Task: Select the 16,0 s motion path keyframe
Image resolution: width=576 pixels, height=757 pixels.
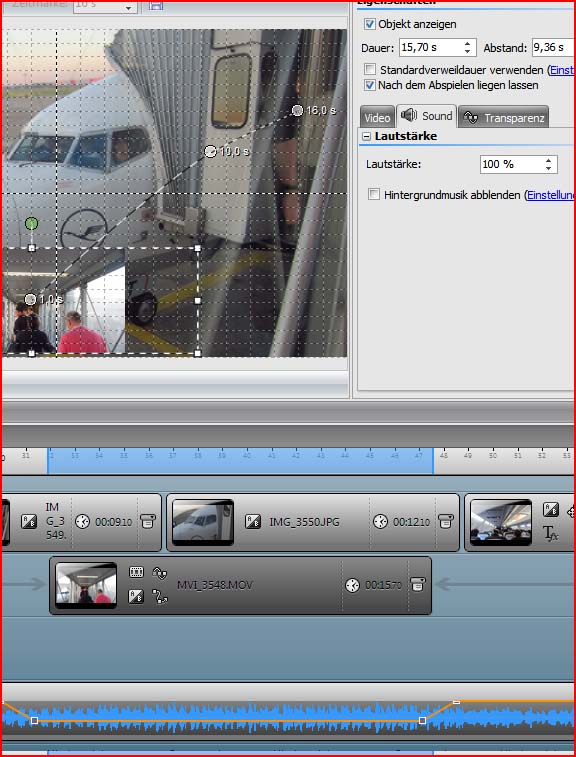Action: 297,111
